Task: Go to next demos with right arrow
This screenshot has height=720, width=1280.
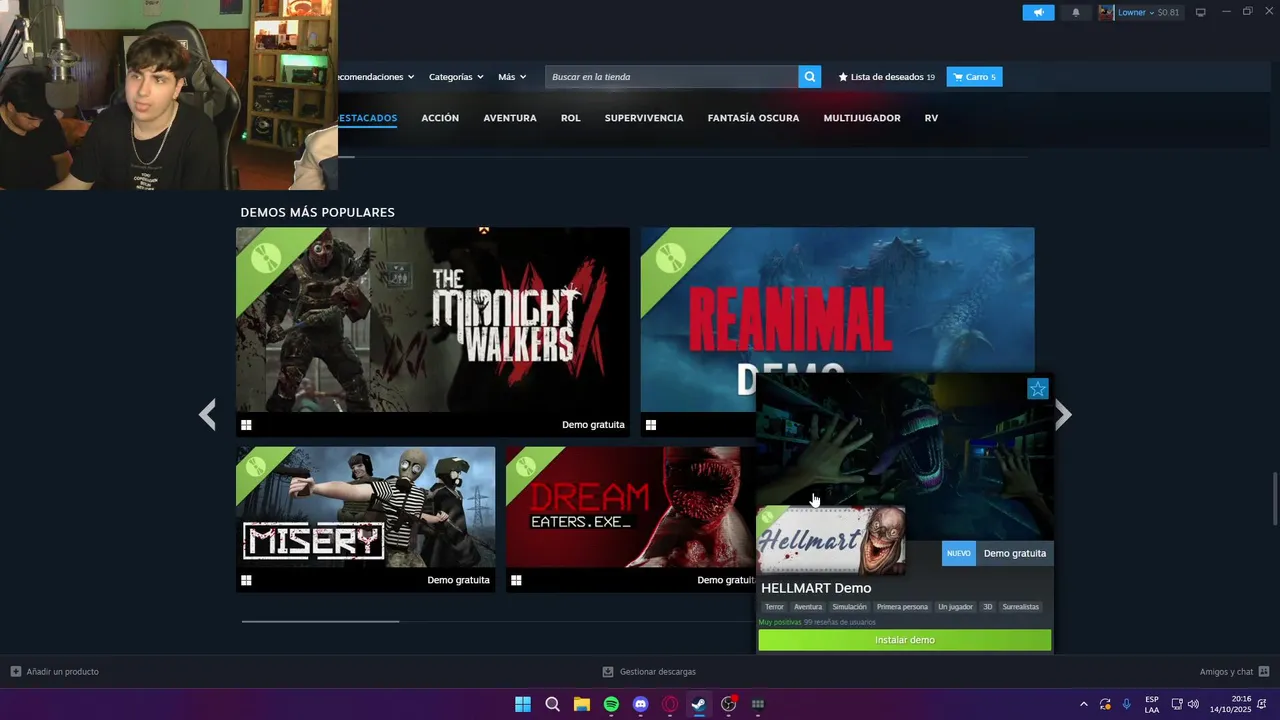Action: coord(1064,414)
